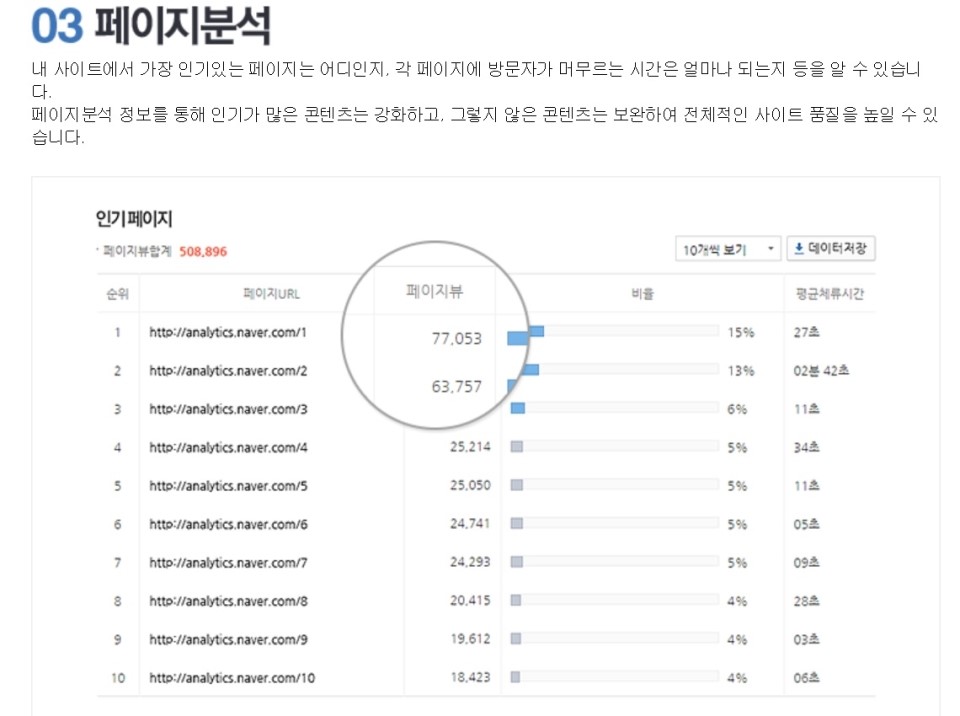This screenshot has height=716, width=960.
Task: Select page view value 19,612
Action: click(470, 639)
